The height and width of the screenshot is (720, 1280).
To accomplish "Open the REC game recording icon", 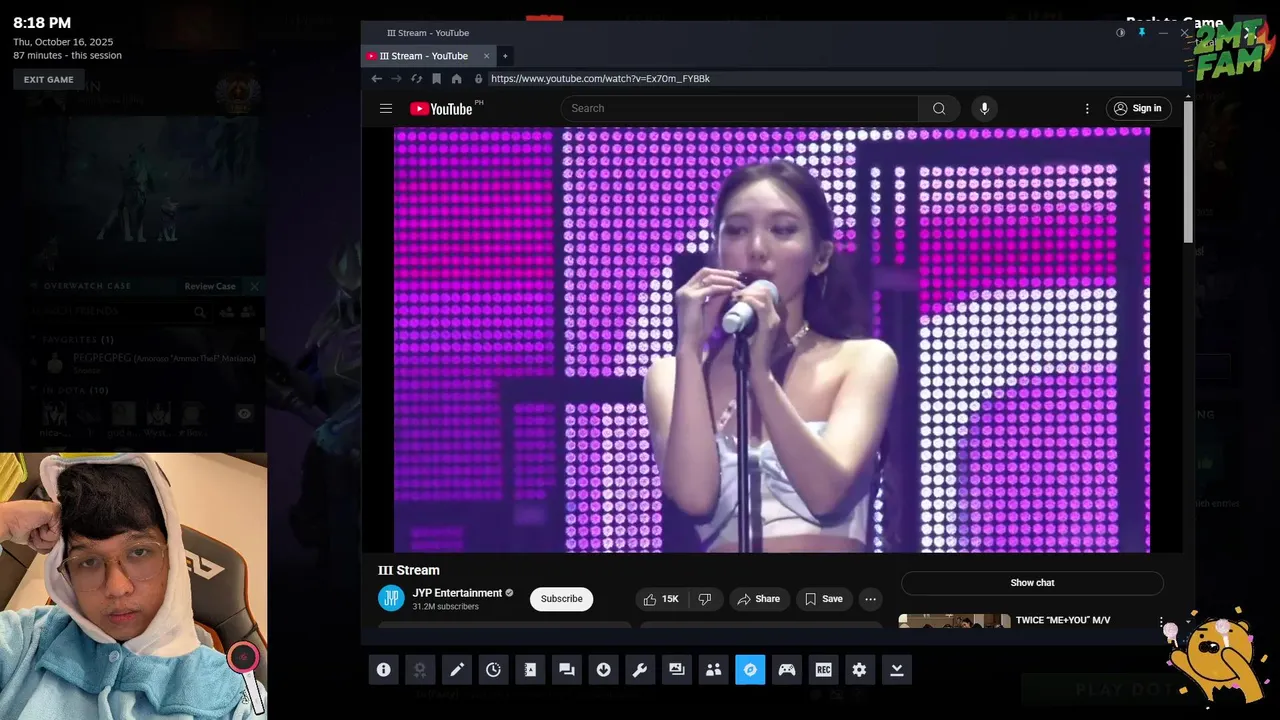I will pyautogui.click(x=823, y=670).
